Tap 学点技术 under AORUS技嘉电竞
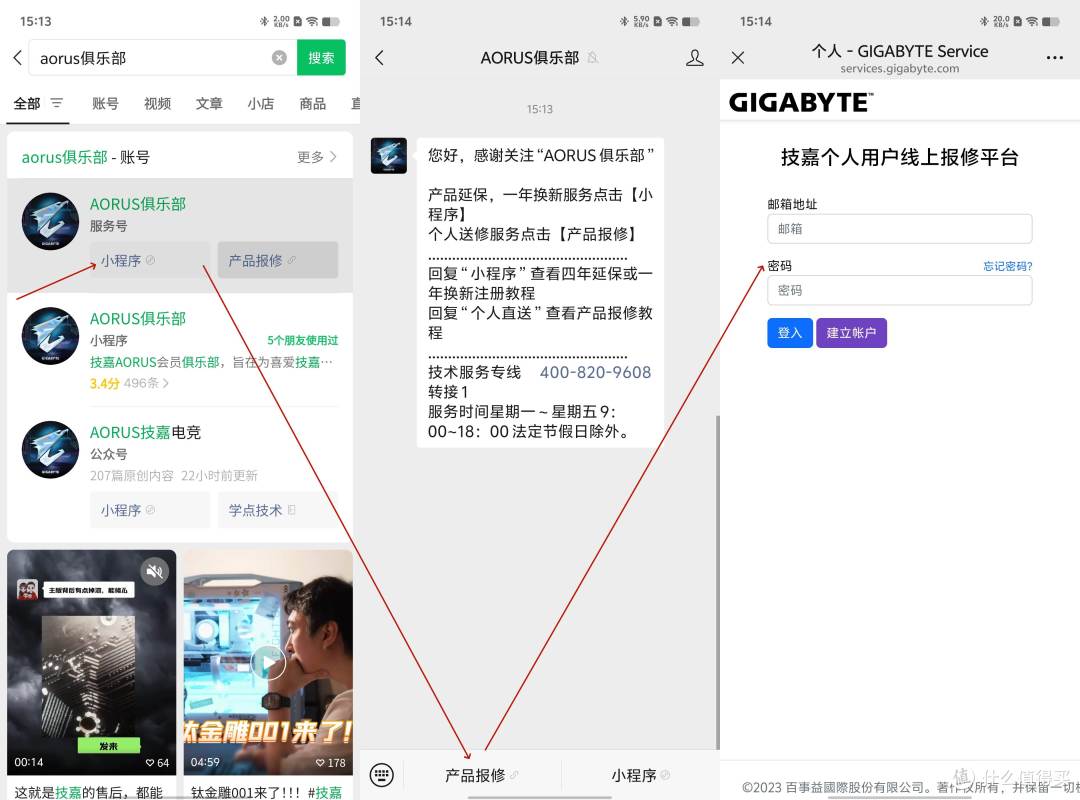Screen dimensions: 1080x800 click(x=278, y=510)
